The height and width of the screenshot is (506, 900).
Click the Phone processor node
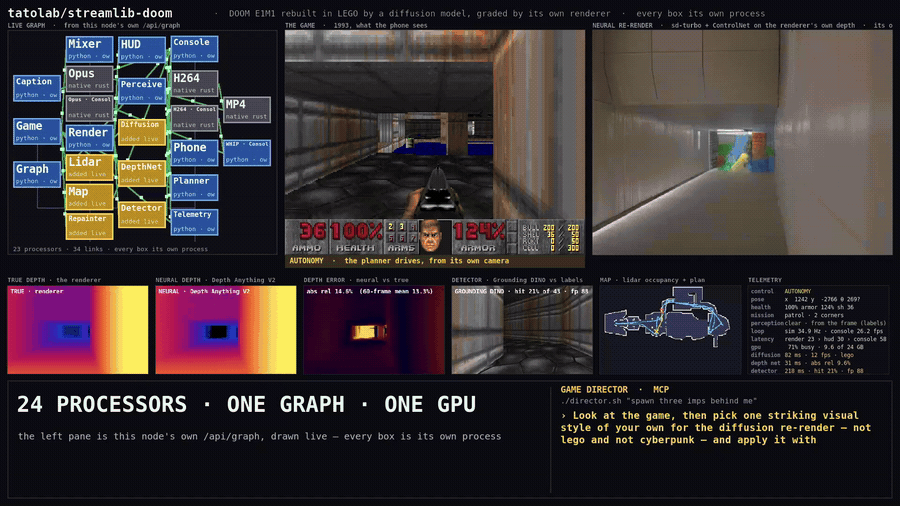(x=194, y=153)
